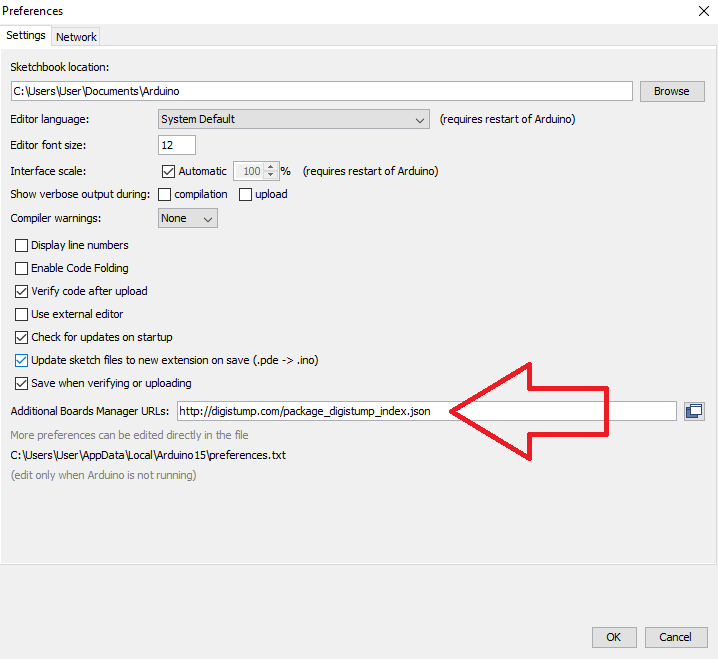Switch to the Network tab
The image size is (718, 659).
pyautogui.click(x=76, y=37)
